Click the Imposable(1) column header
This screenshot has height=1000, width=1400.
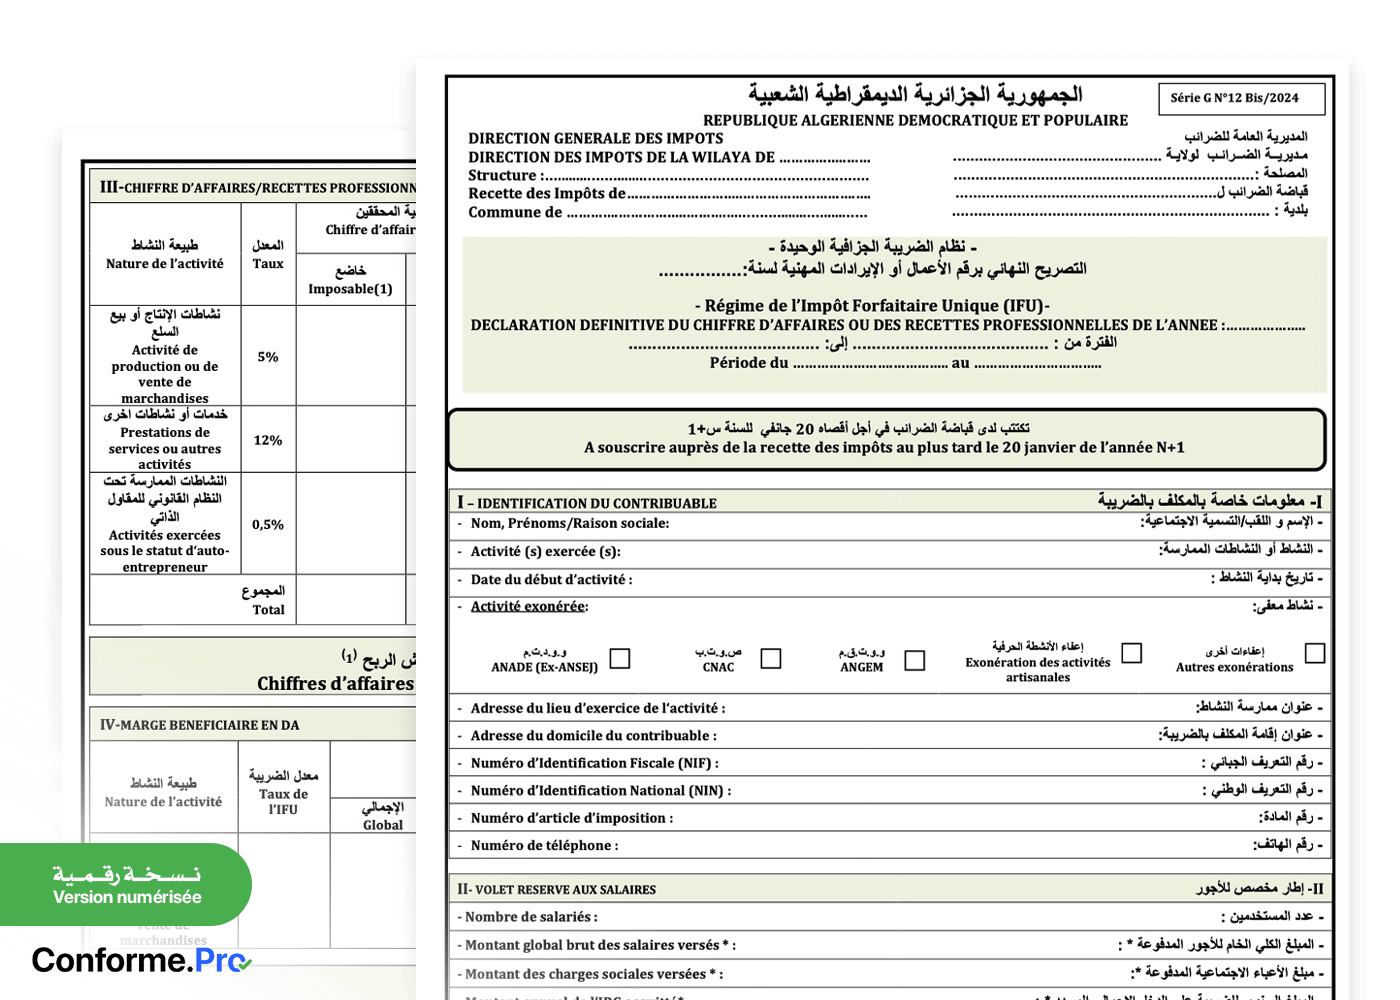pyautogui.click(x=350, y=280)
